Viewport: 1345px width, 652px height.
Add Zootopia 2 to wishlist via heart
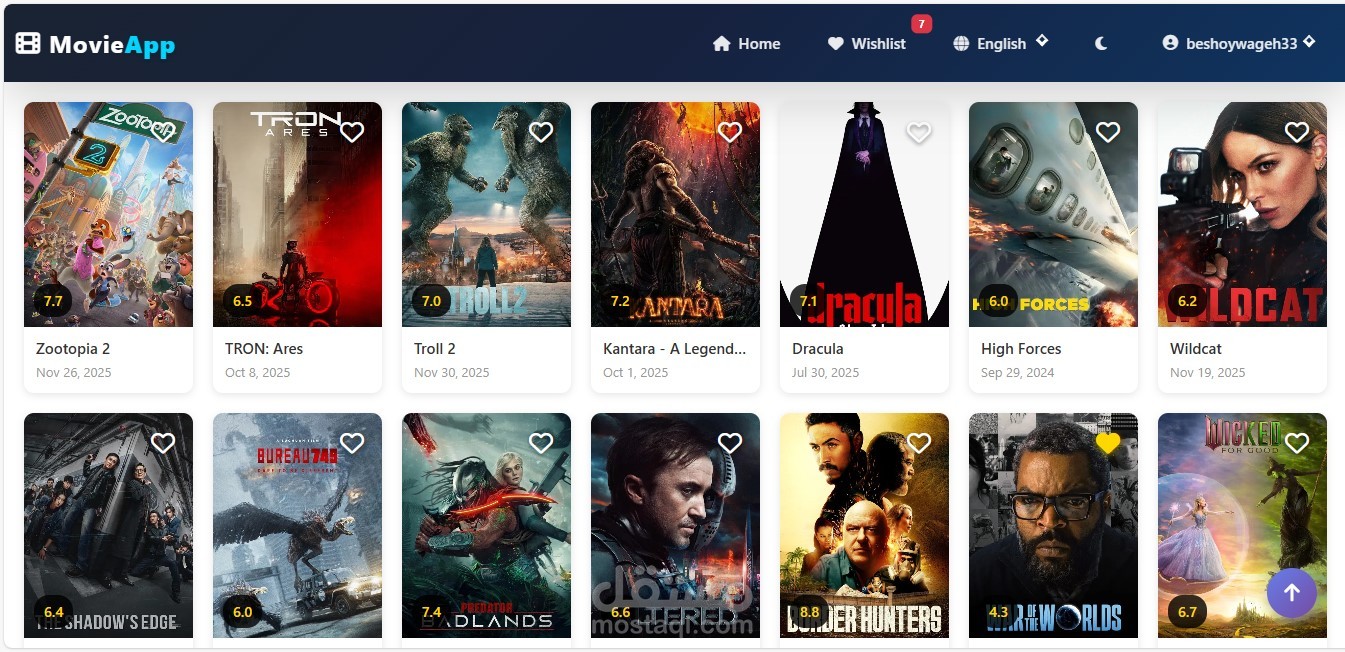click(x=163, y=132)
